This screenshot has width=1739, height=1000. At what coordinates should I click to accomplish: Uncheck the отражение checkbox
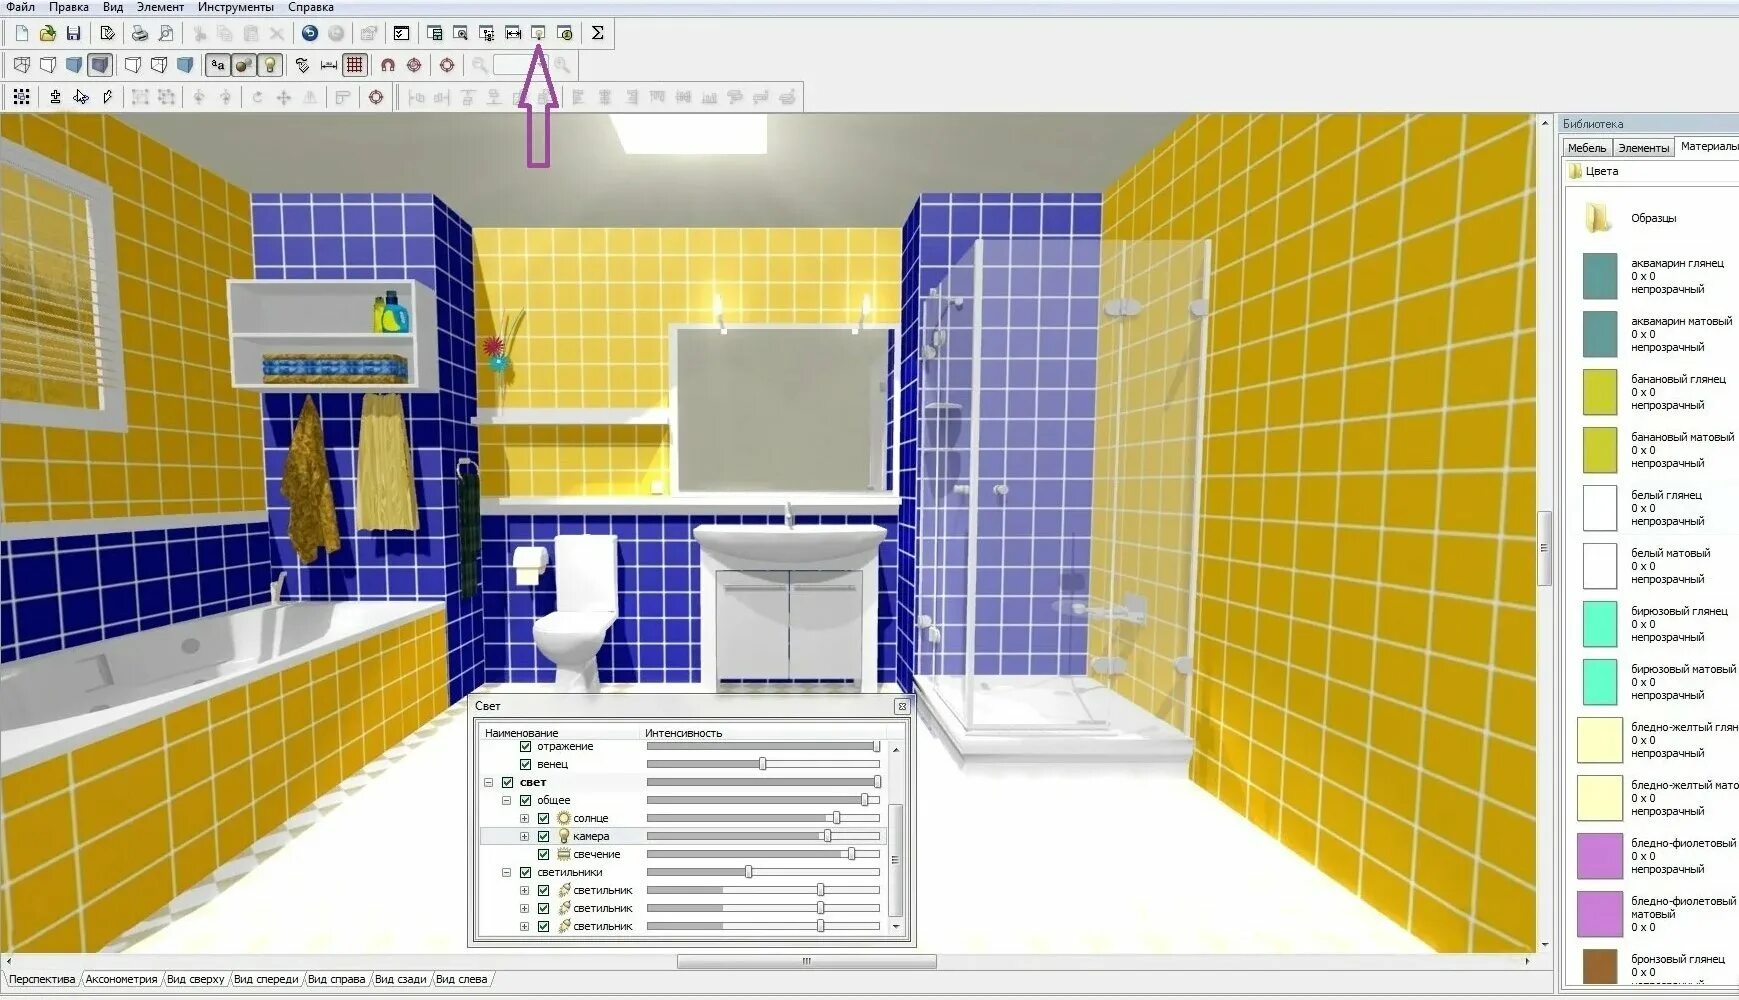click(525, 746)
